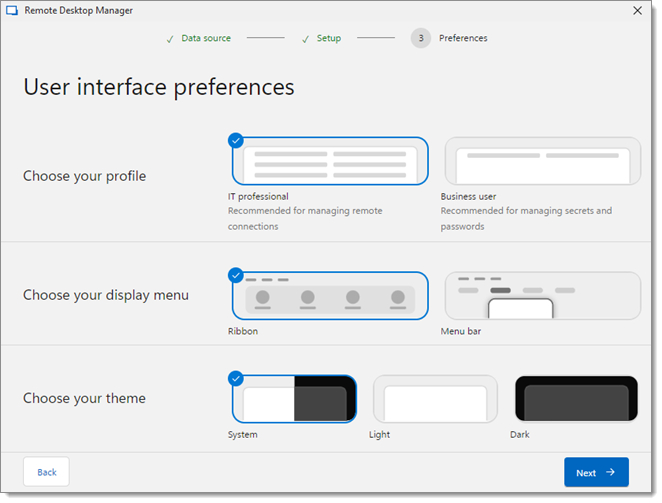
Task: Go to the Data source wizard step
Action: point(206,38)
